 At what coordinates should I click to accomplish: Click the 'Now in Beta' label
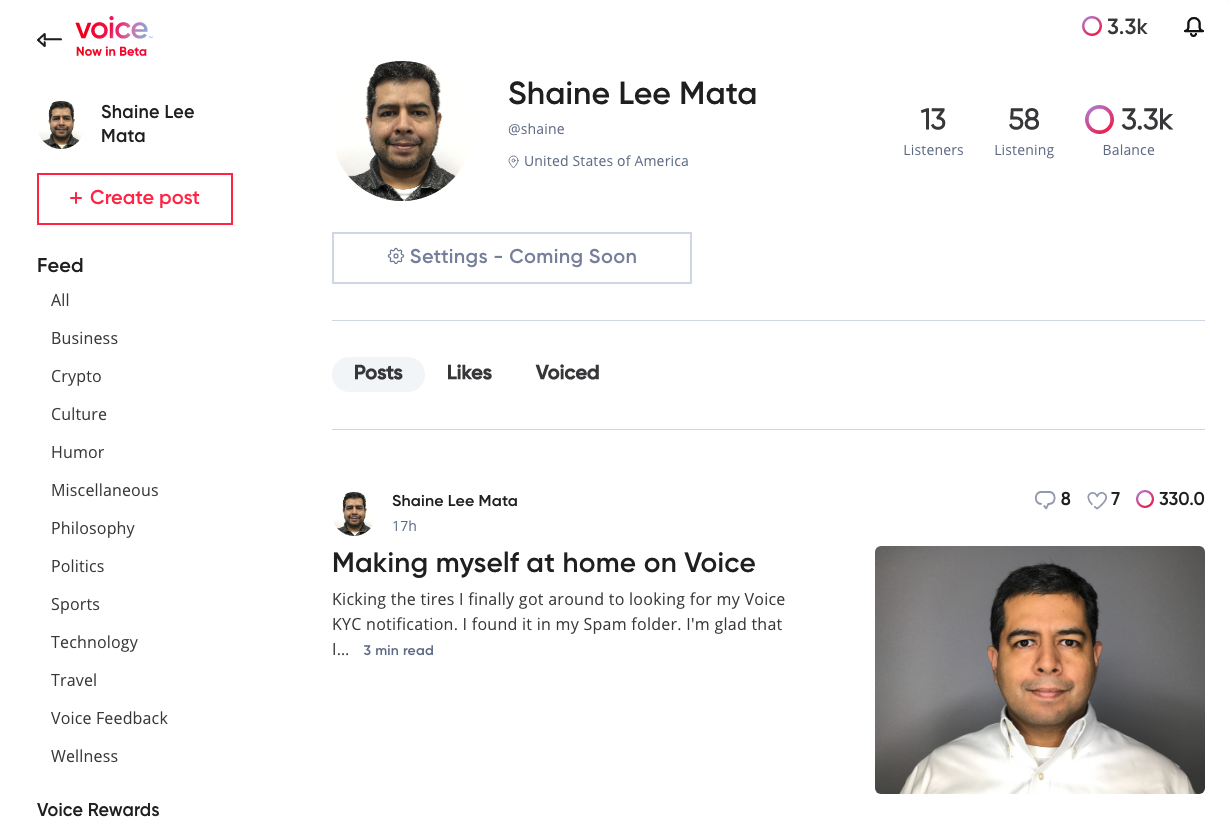(x=111, y=52)
